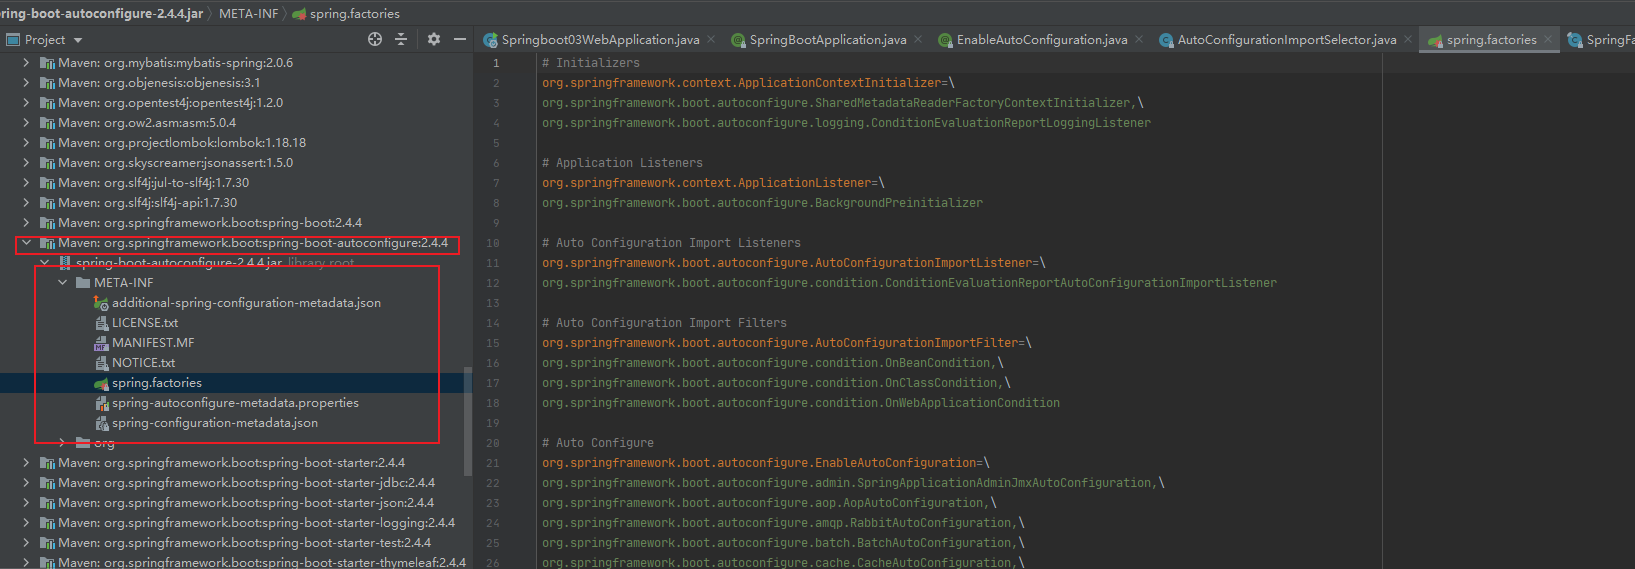Collapse Maven spring-boot-autoconfigure:2.4.4 node

coord(26,242)
